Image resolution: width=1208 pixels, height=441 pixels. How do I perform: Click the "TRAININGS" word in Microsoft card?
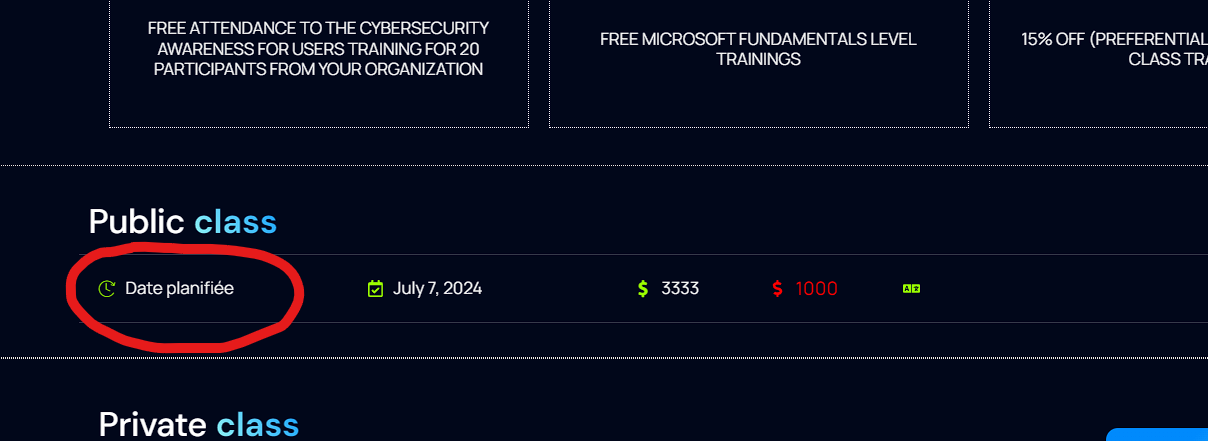click(758, 59)
